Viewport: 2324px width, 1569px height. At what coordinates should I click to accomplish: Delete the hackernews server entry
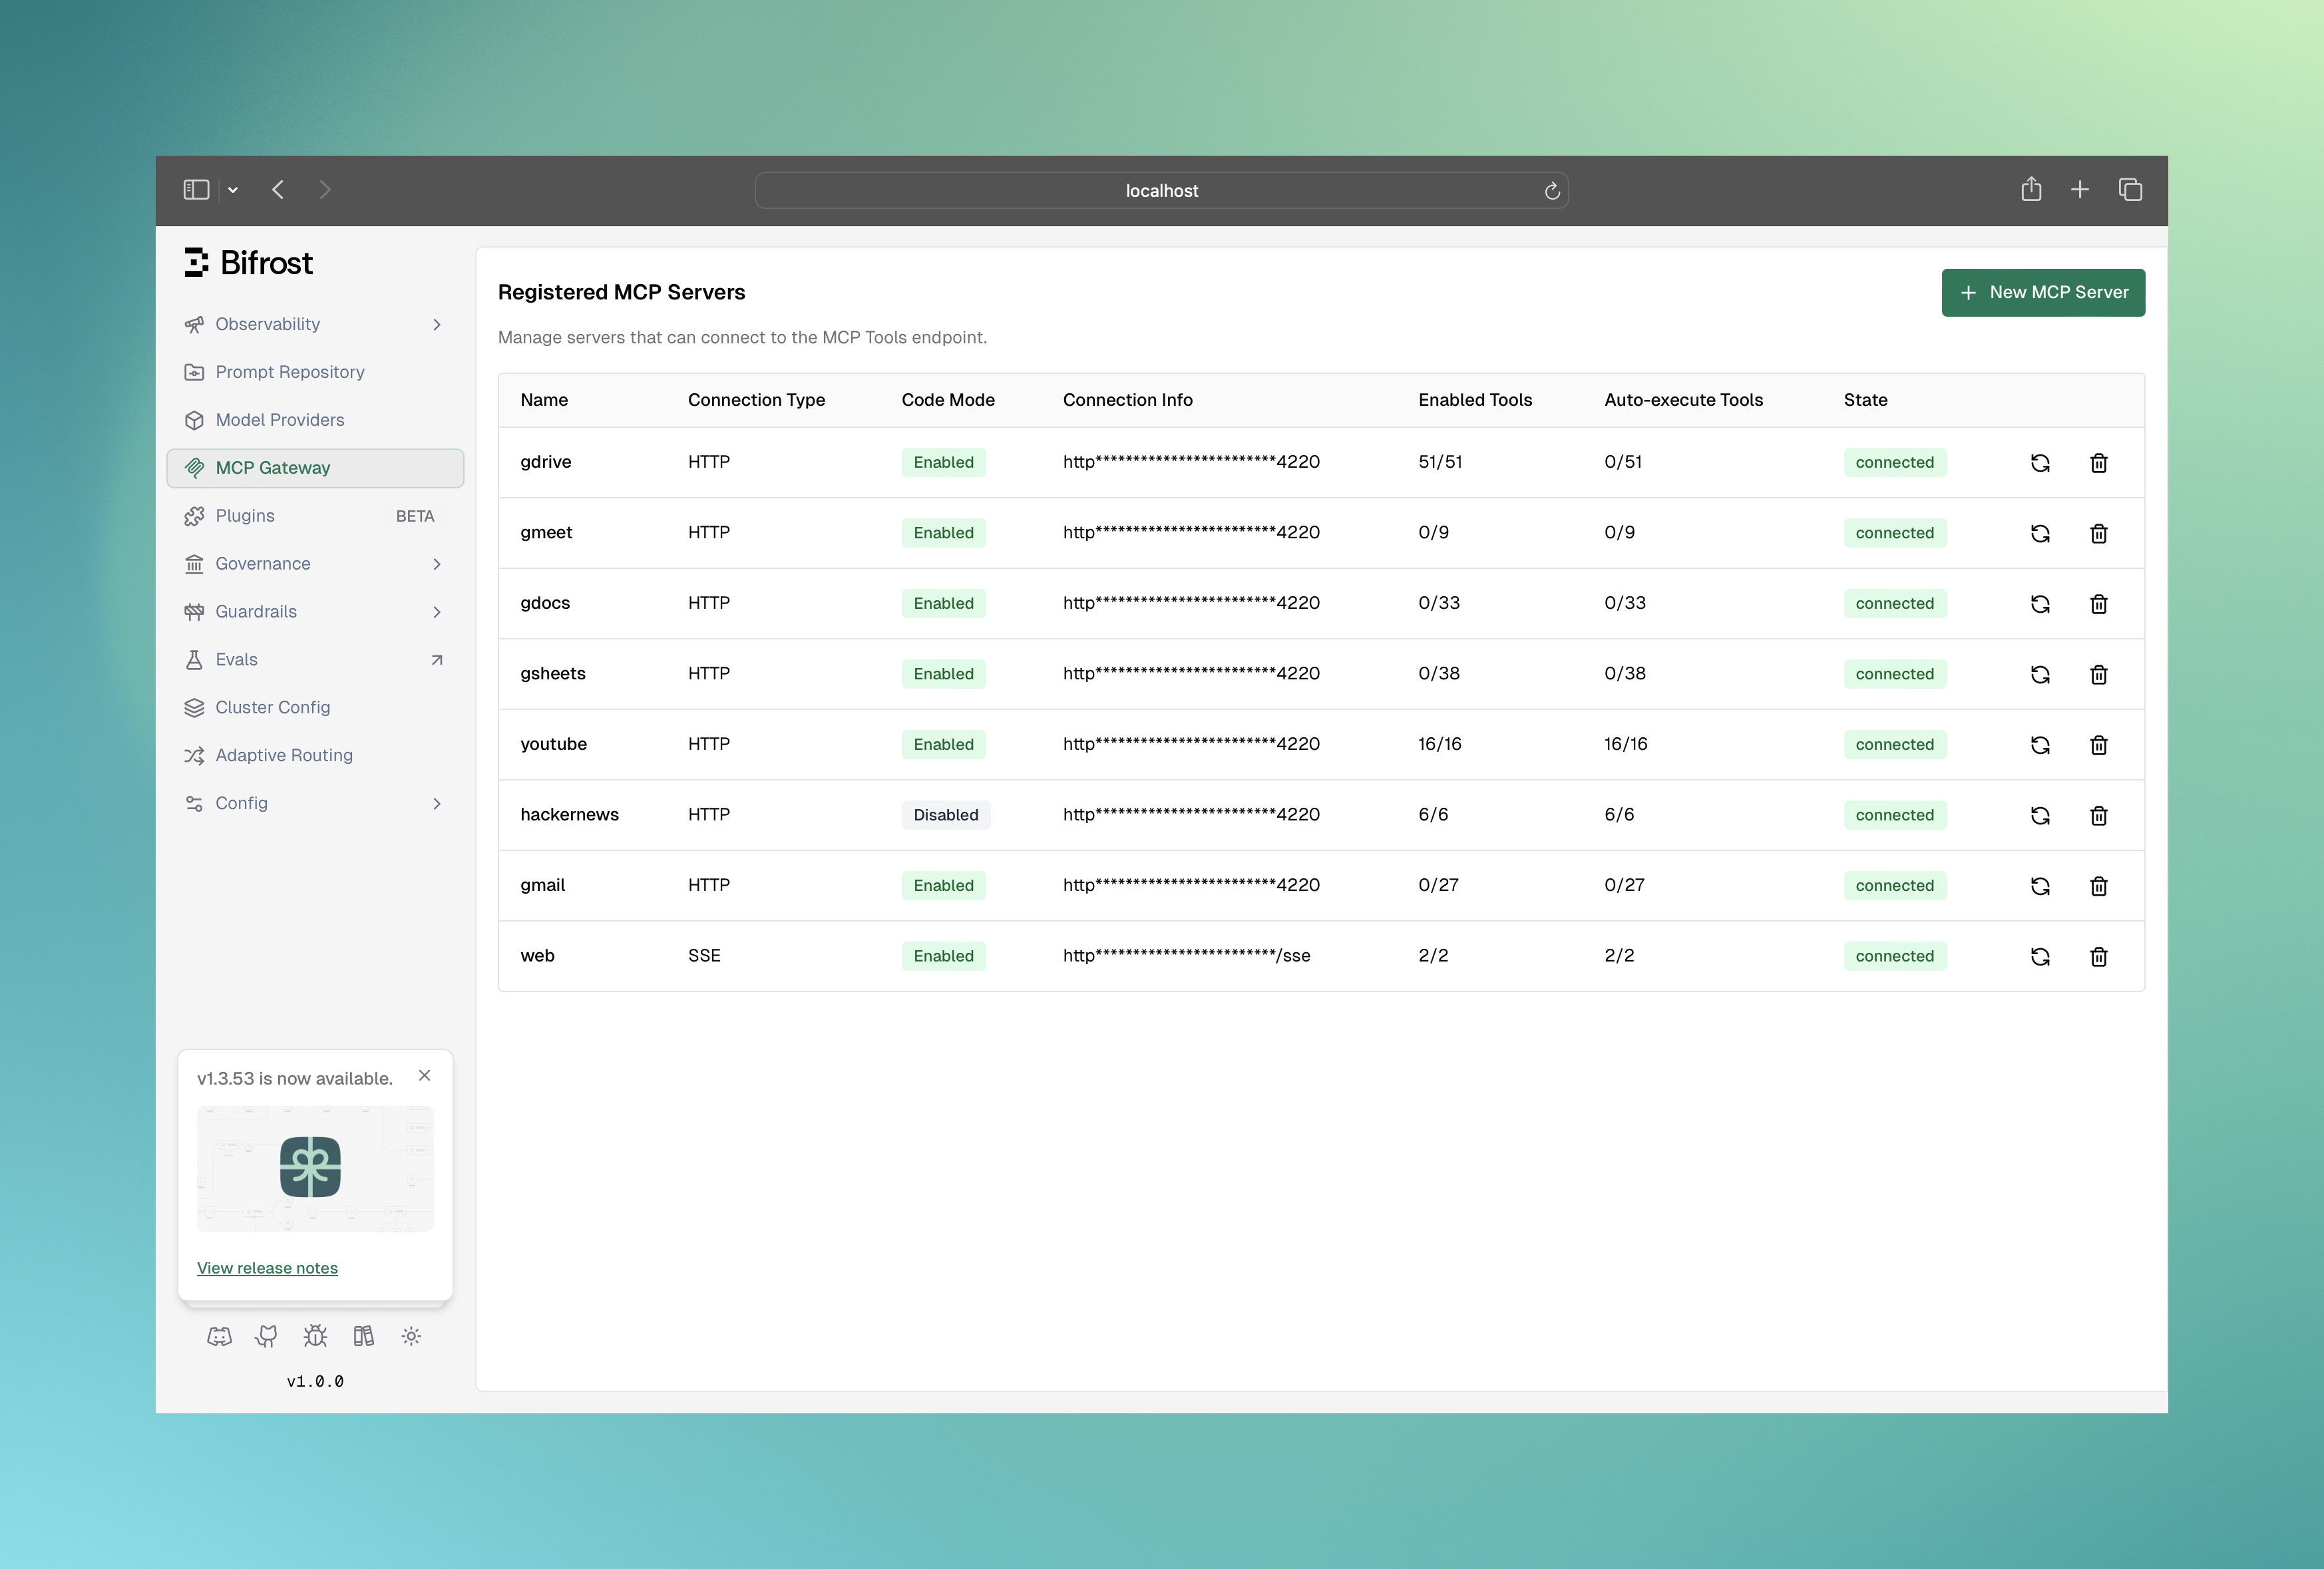click(x=2098, y=816)
